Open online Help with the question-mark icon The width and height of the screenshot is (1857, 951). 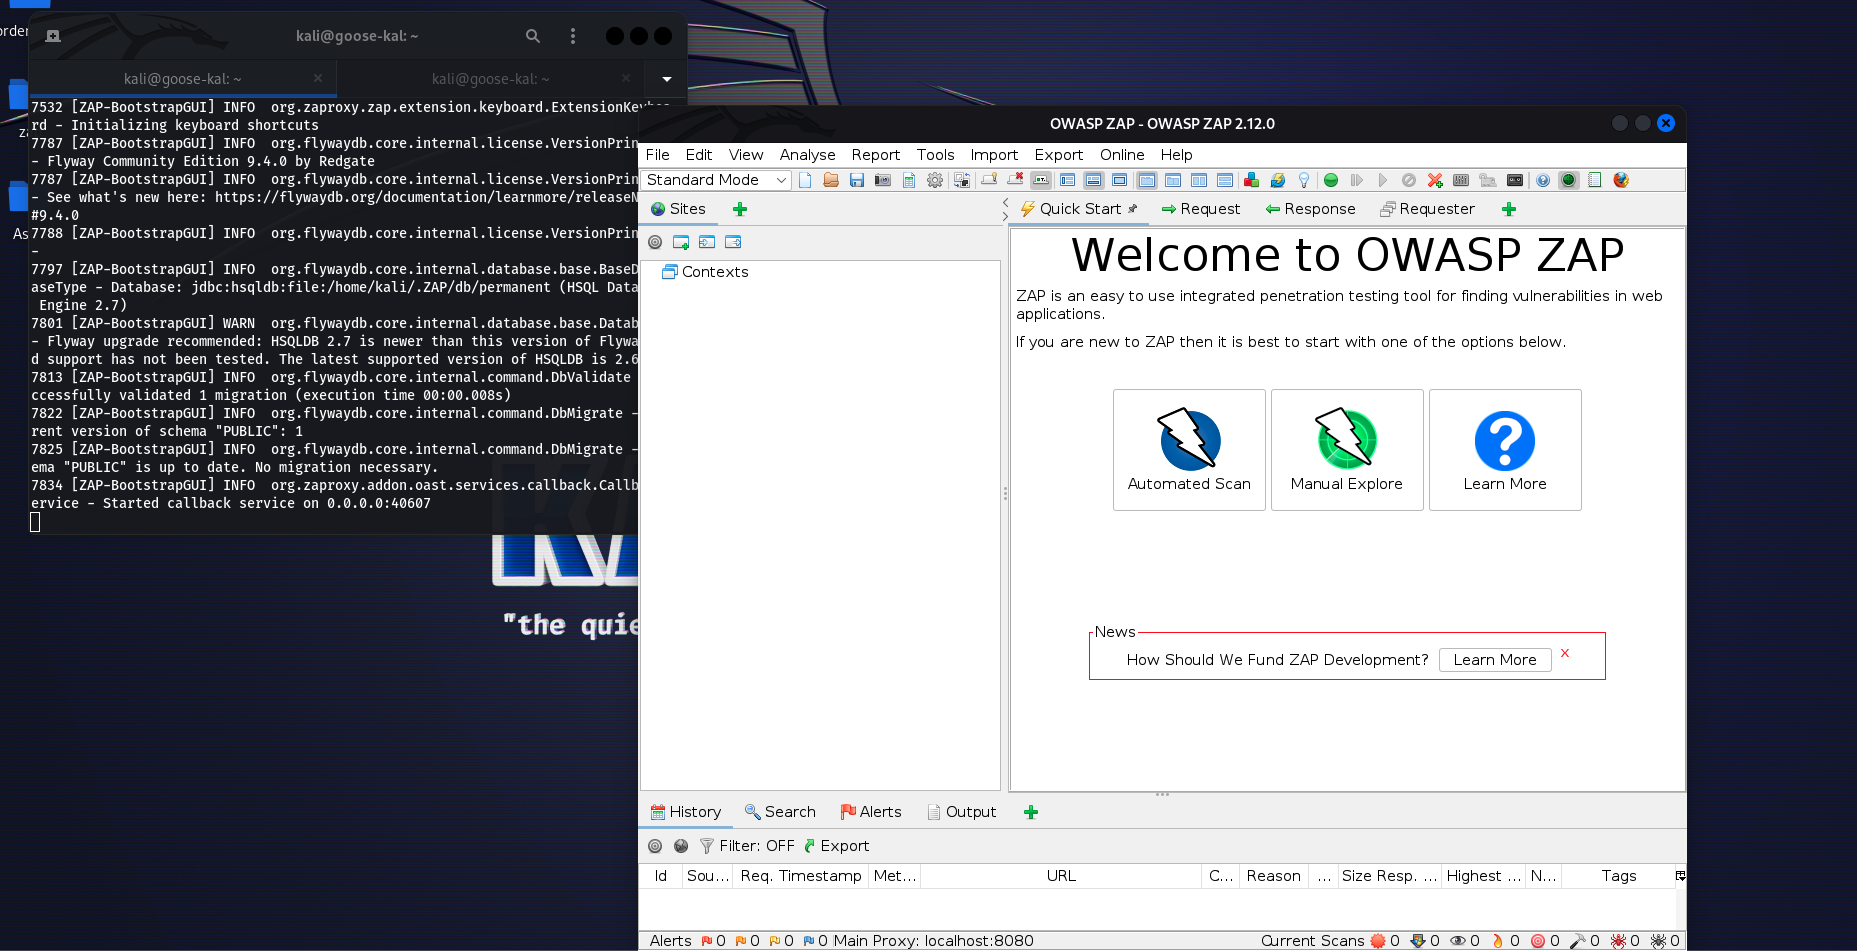coord(1541,180)
